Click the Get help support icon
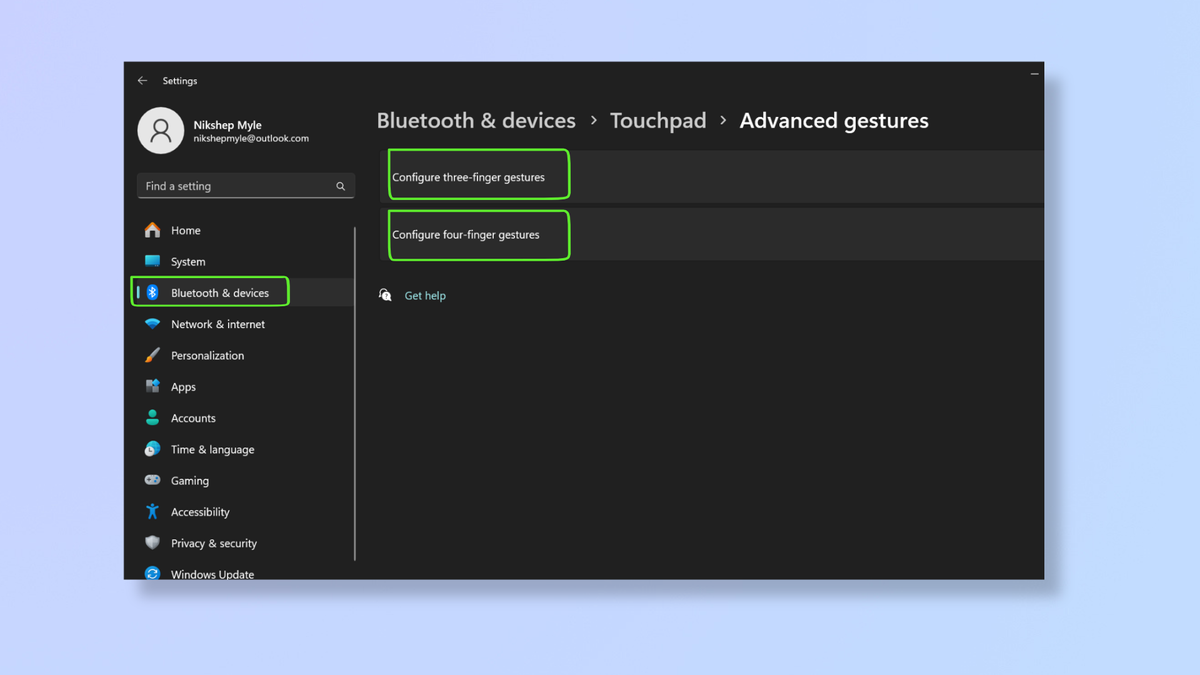 click(385, 295)
